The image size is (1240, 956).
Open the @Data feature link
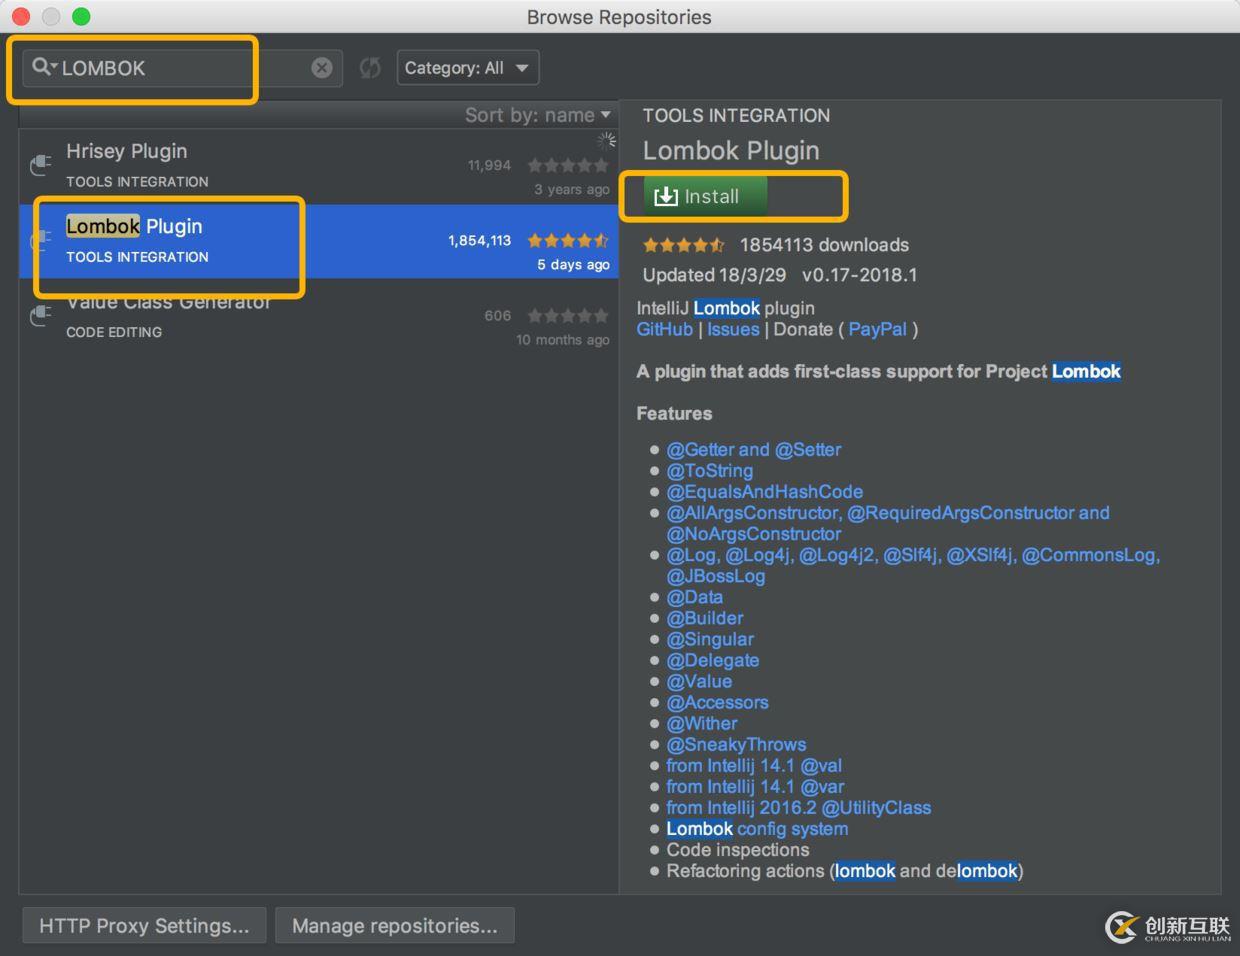(695, 597)
